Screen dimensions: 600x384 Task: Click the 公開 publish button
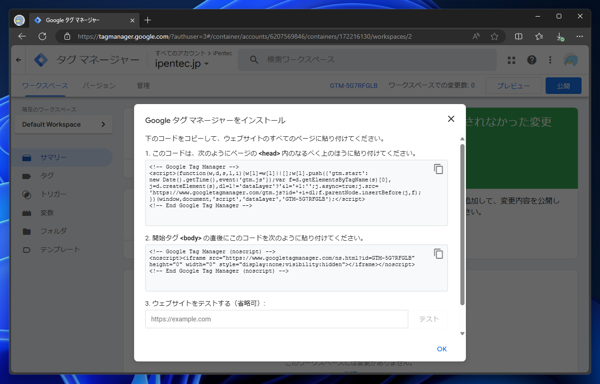pyautogui.click(x=563, y=86)
